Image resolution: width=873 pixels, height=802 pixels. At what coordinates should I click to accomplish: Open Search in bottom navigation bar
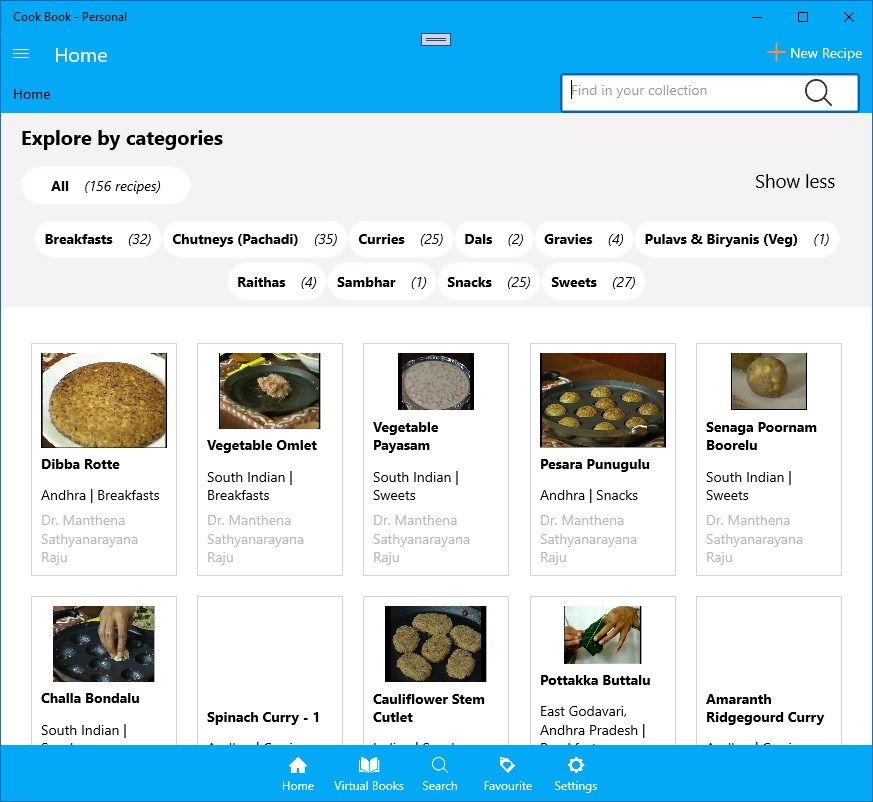pos(440,775)
